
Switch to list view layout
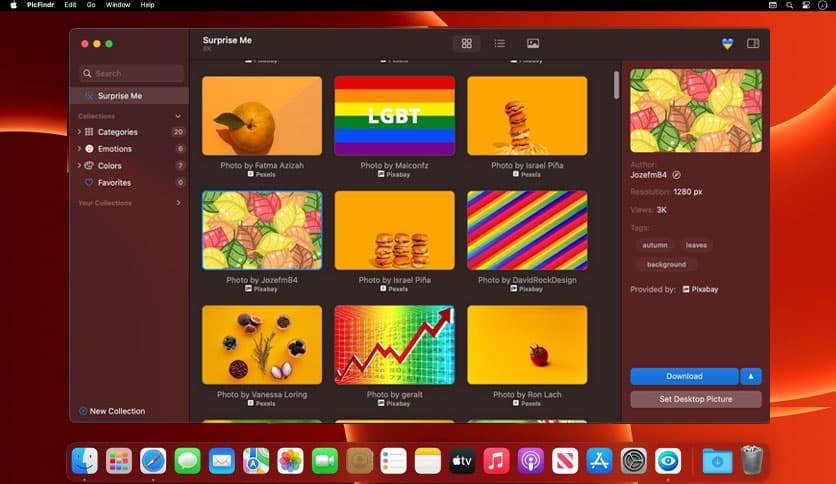point(500,44)
